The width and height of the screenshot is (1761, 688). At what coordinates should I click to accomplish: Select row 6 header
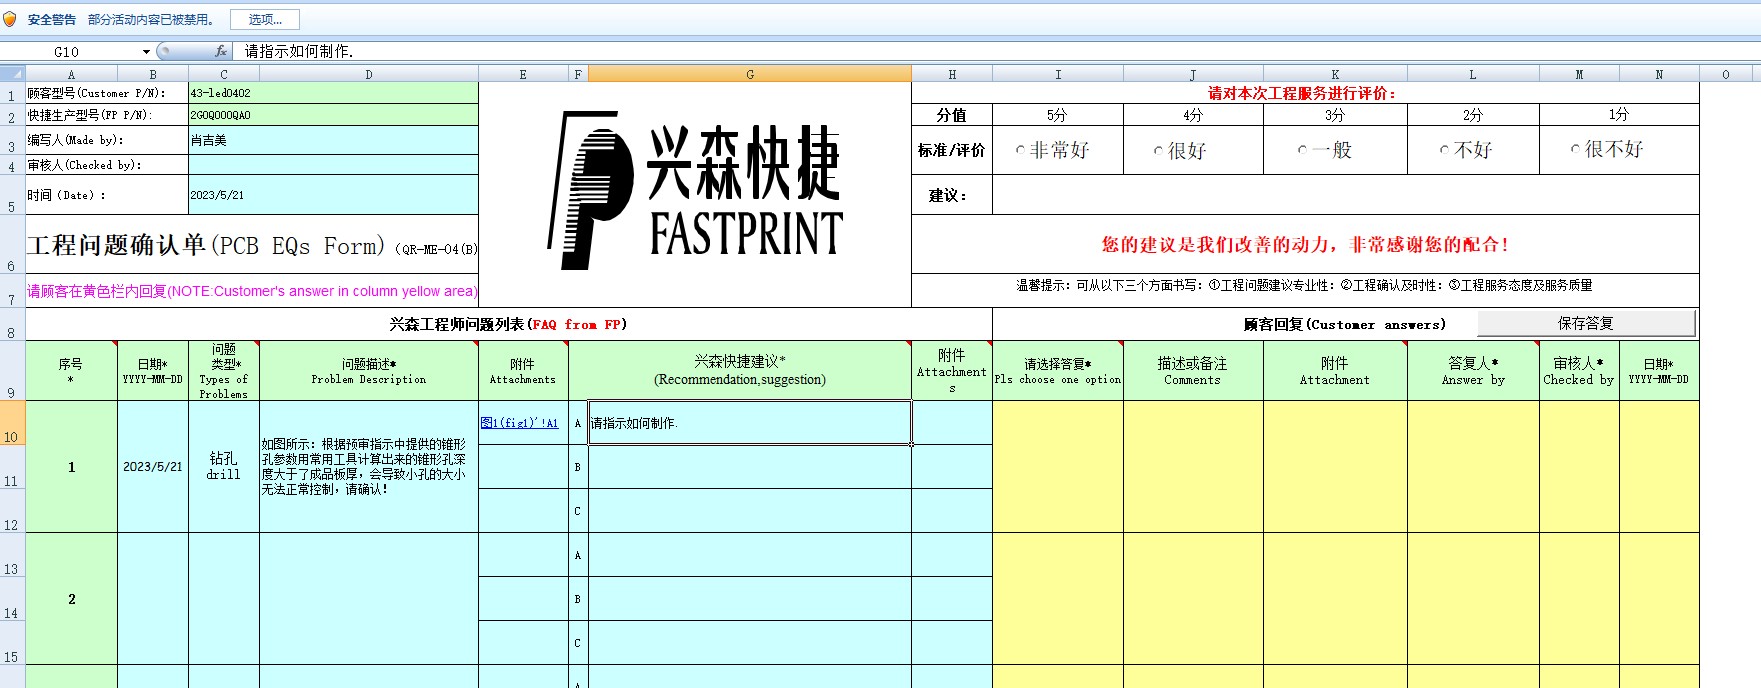12,244
